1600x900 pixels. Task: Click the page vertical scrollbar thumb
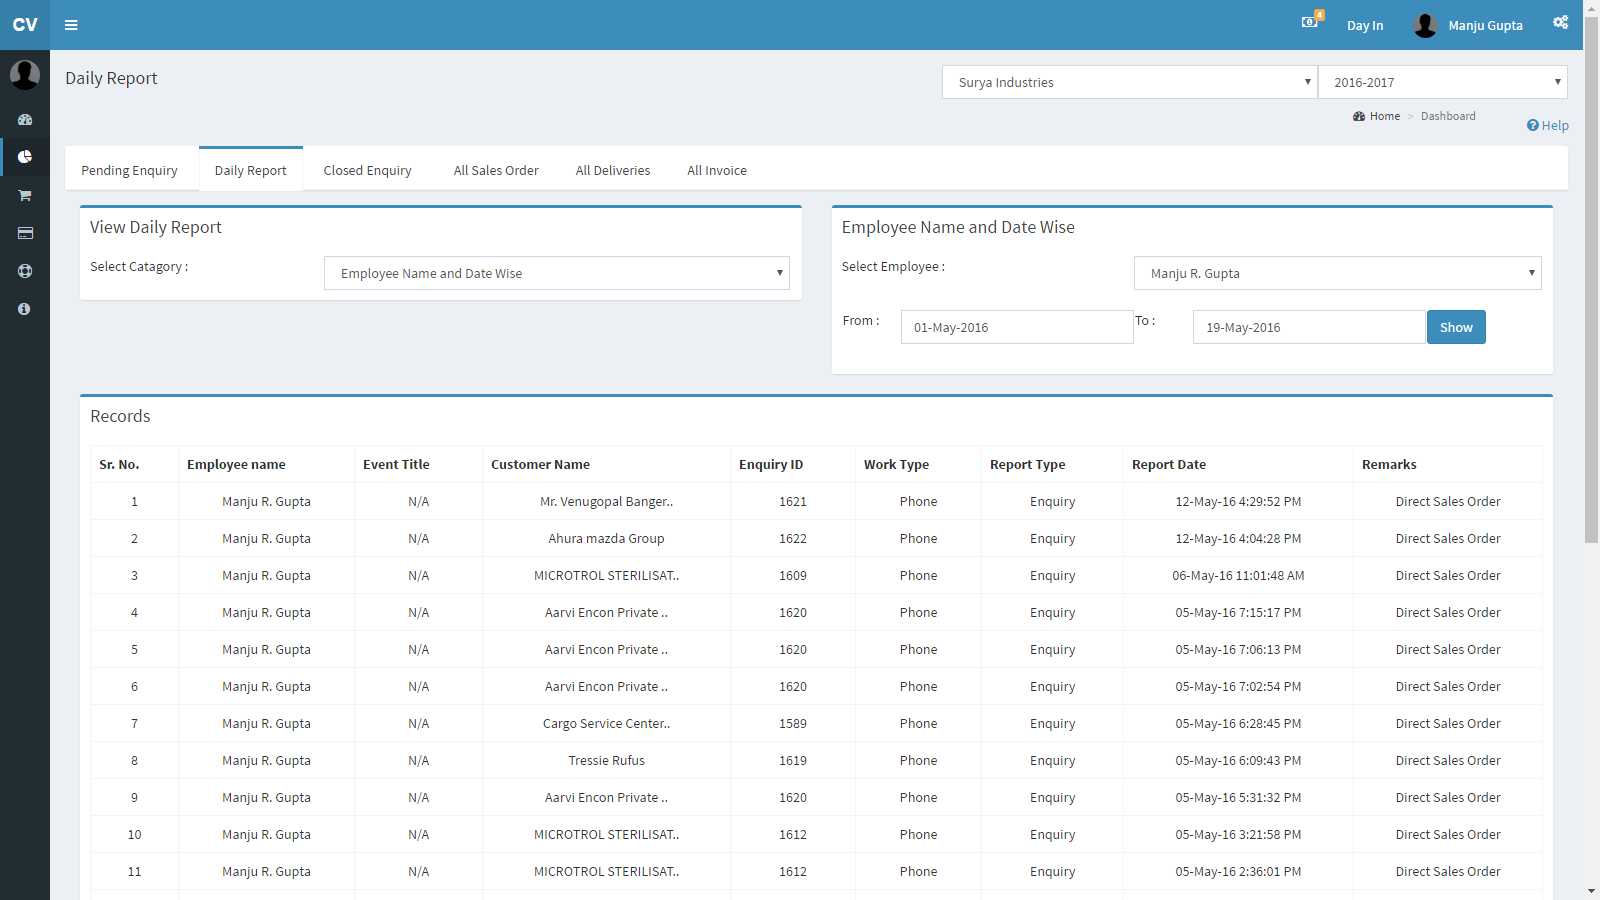(1591, 280)
